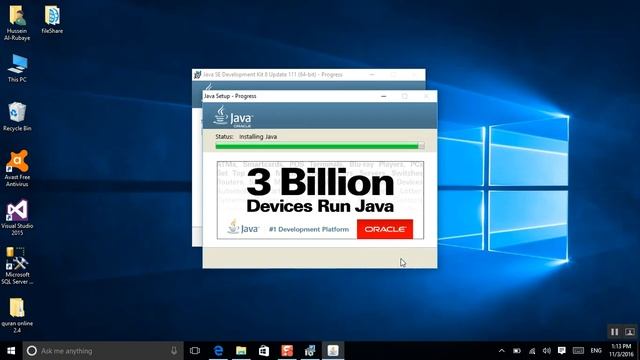Activate the Cortana microphone icon

point(174,351)
